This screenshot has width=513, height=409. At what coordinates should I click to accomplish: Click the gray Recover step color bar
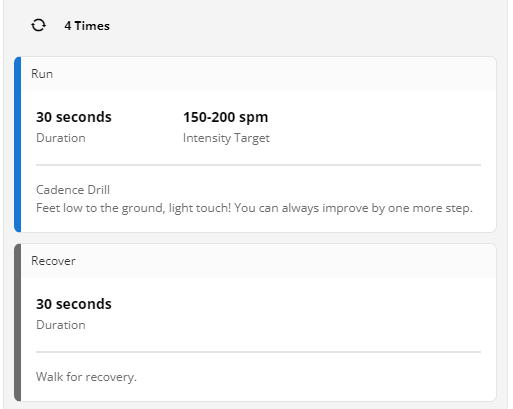18,322
